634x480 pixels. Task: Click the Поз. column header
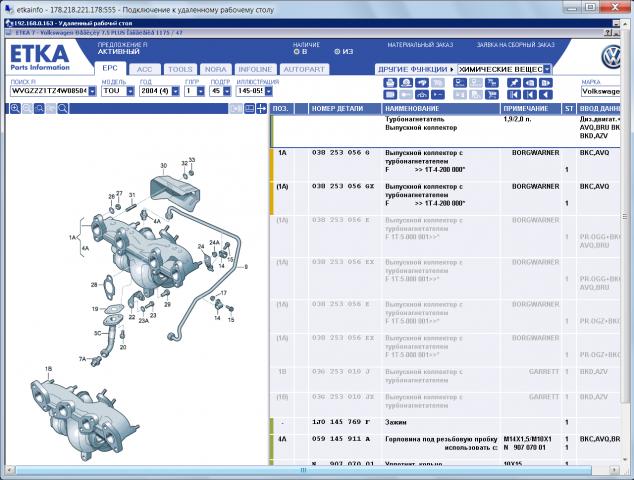pos(282,108)
